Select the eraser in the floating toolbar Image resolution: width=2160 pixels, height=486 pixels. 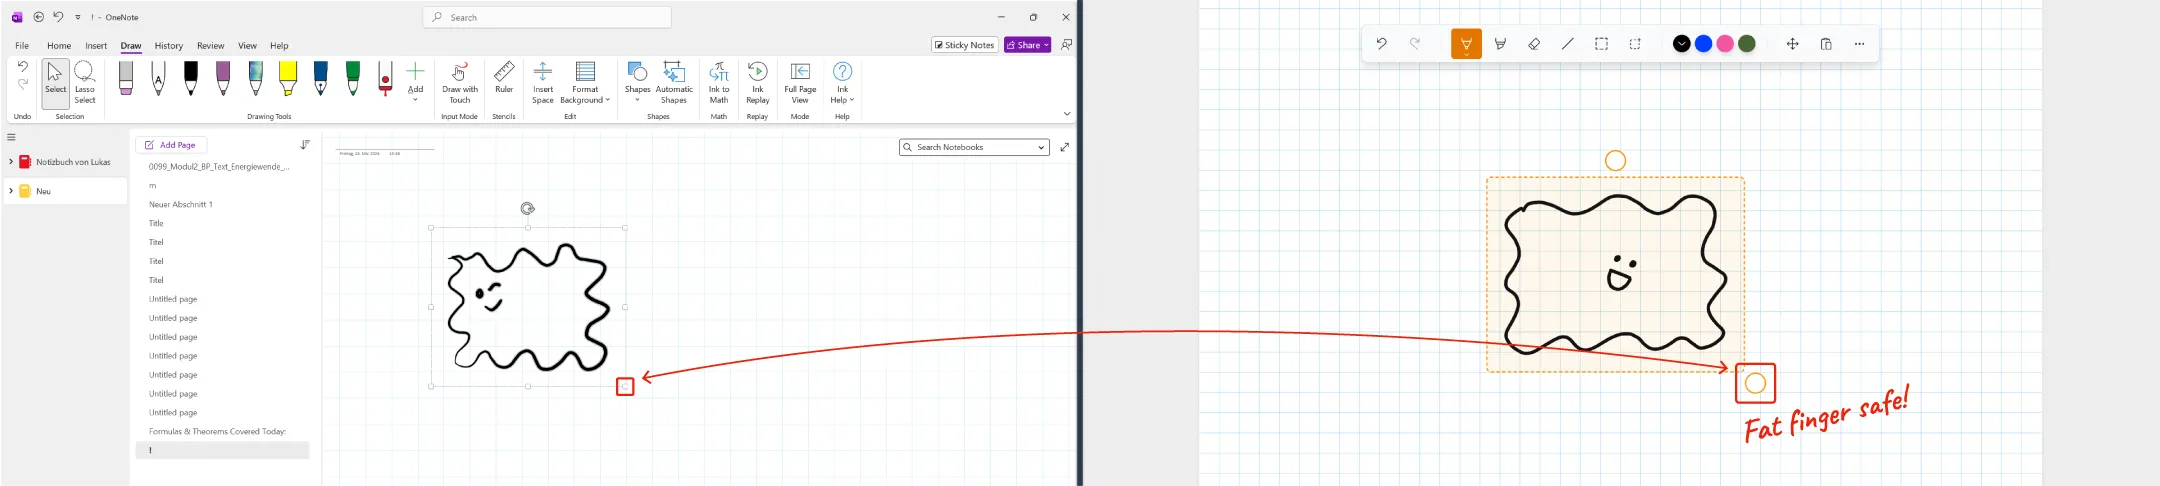(1534, 44)
